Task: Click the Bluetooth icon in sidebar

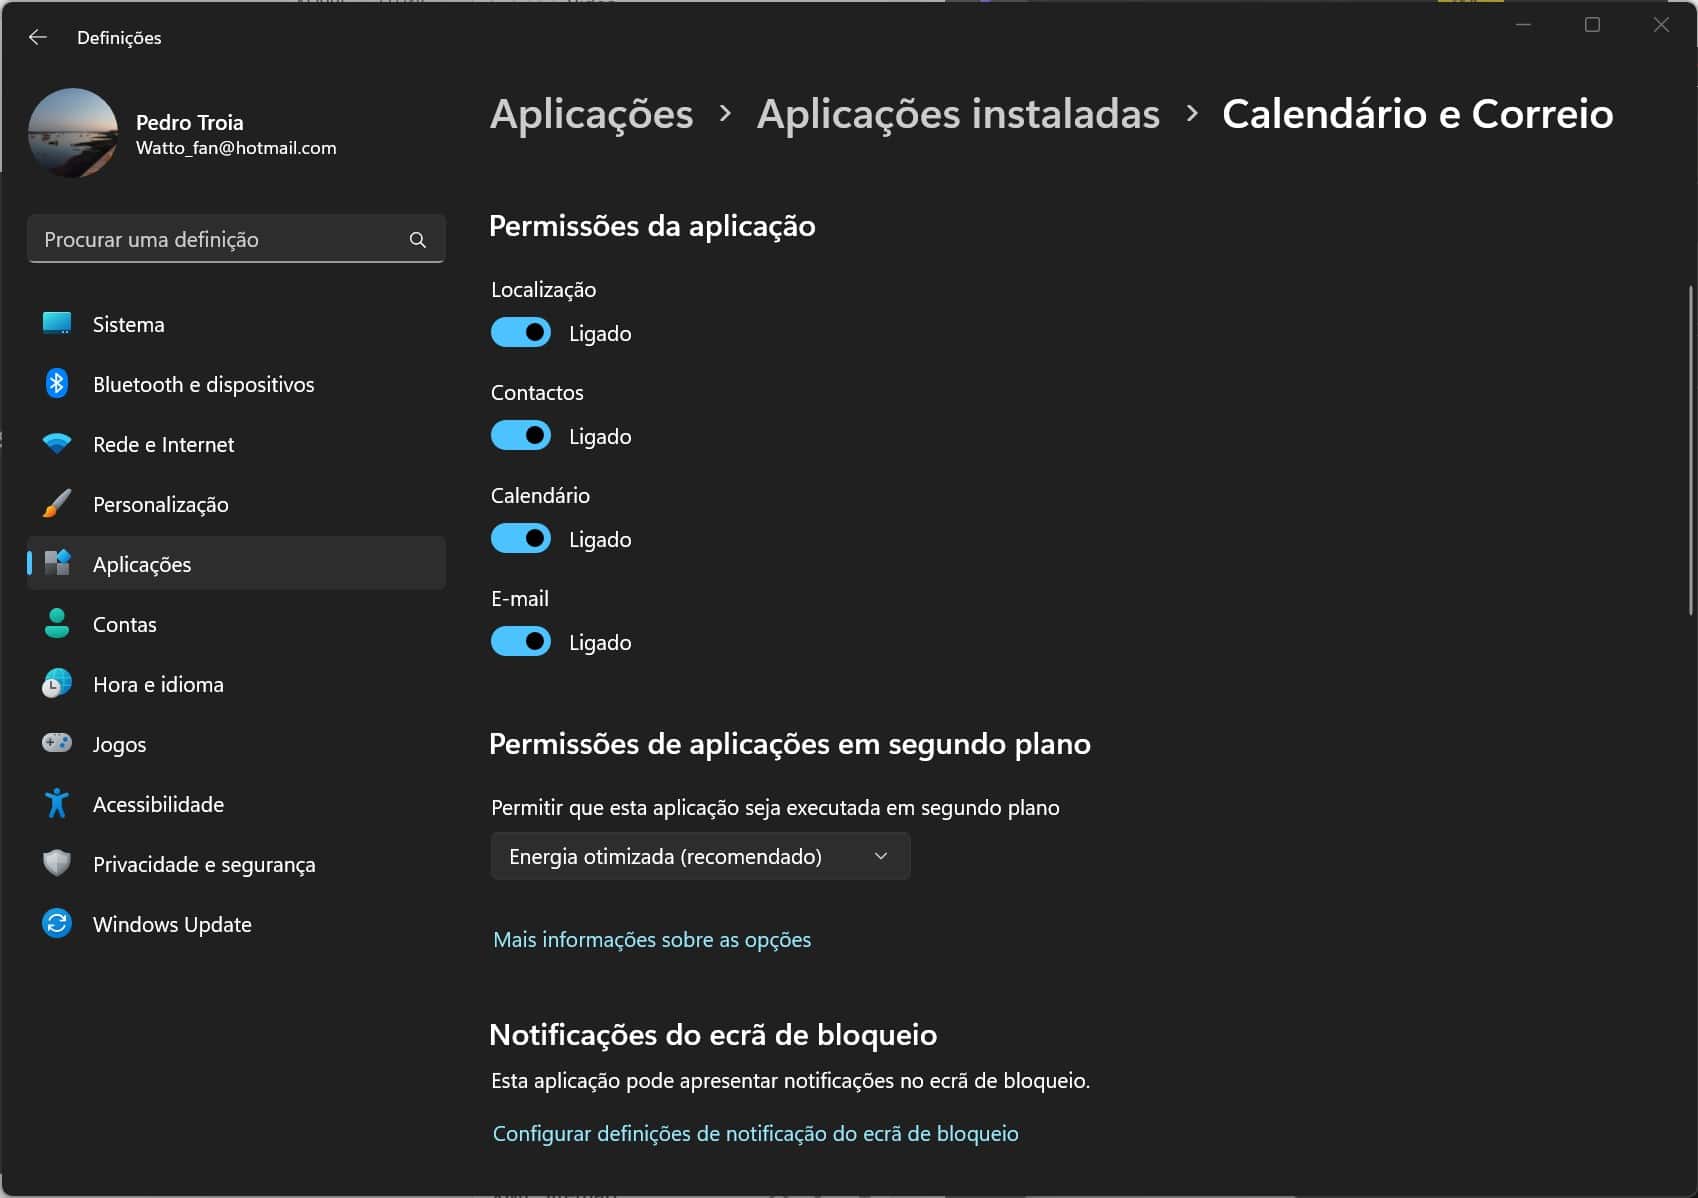Action: point(57,384)
